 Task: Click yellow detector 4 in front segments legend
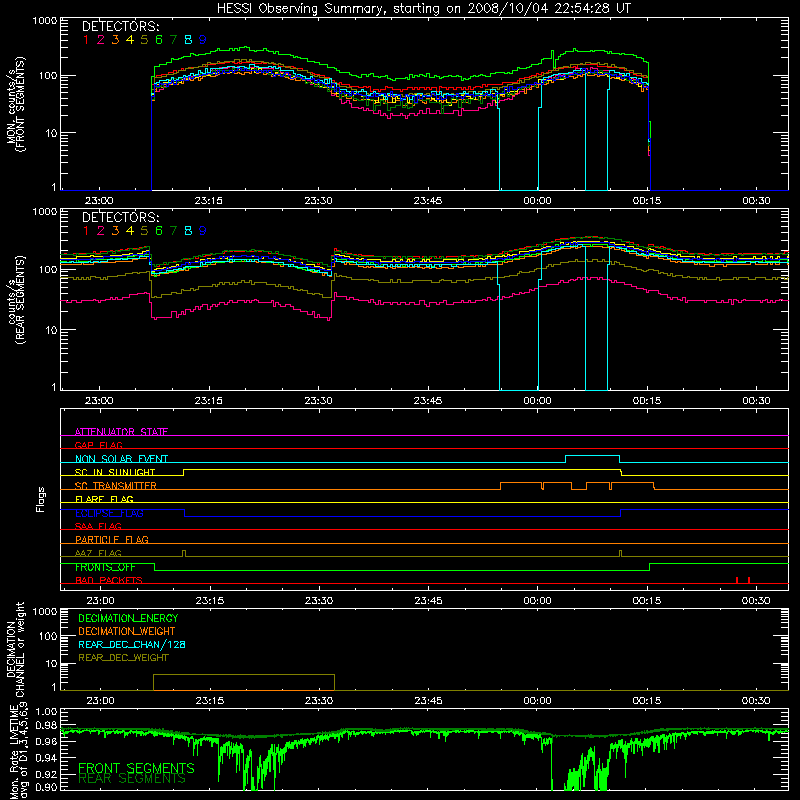click(130, 39)
